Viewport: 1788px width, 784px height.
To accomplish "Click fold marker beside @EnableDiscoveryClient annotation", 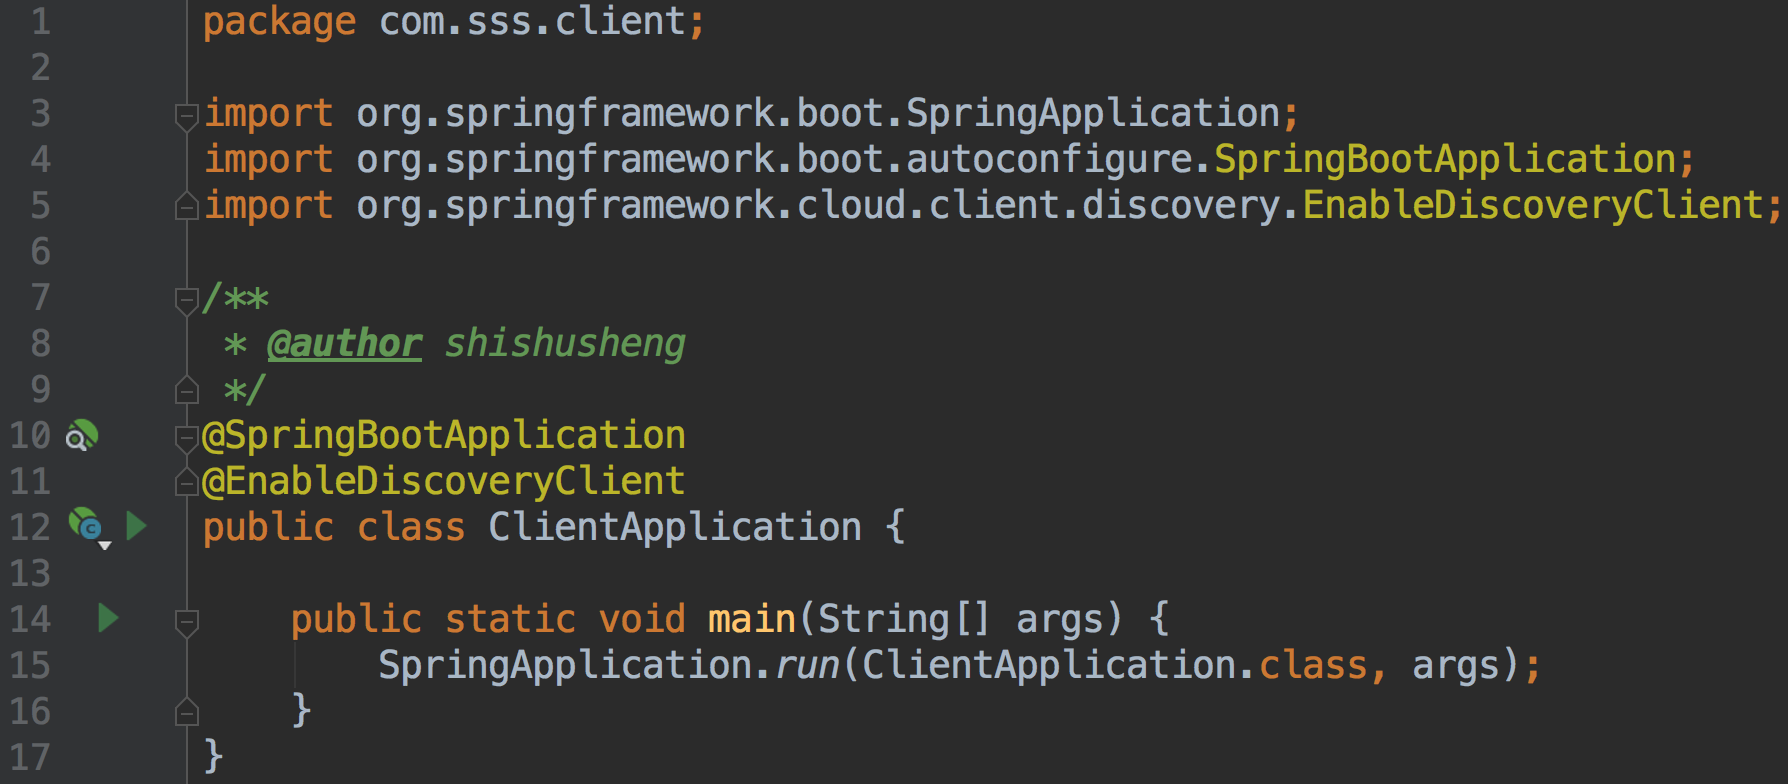I will point(186,482).
